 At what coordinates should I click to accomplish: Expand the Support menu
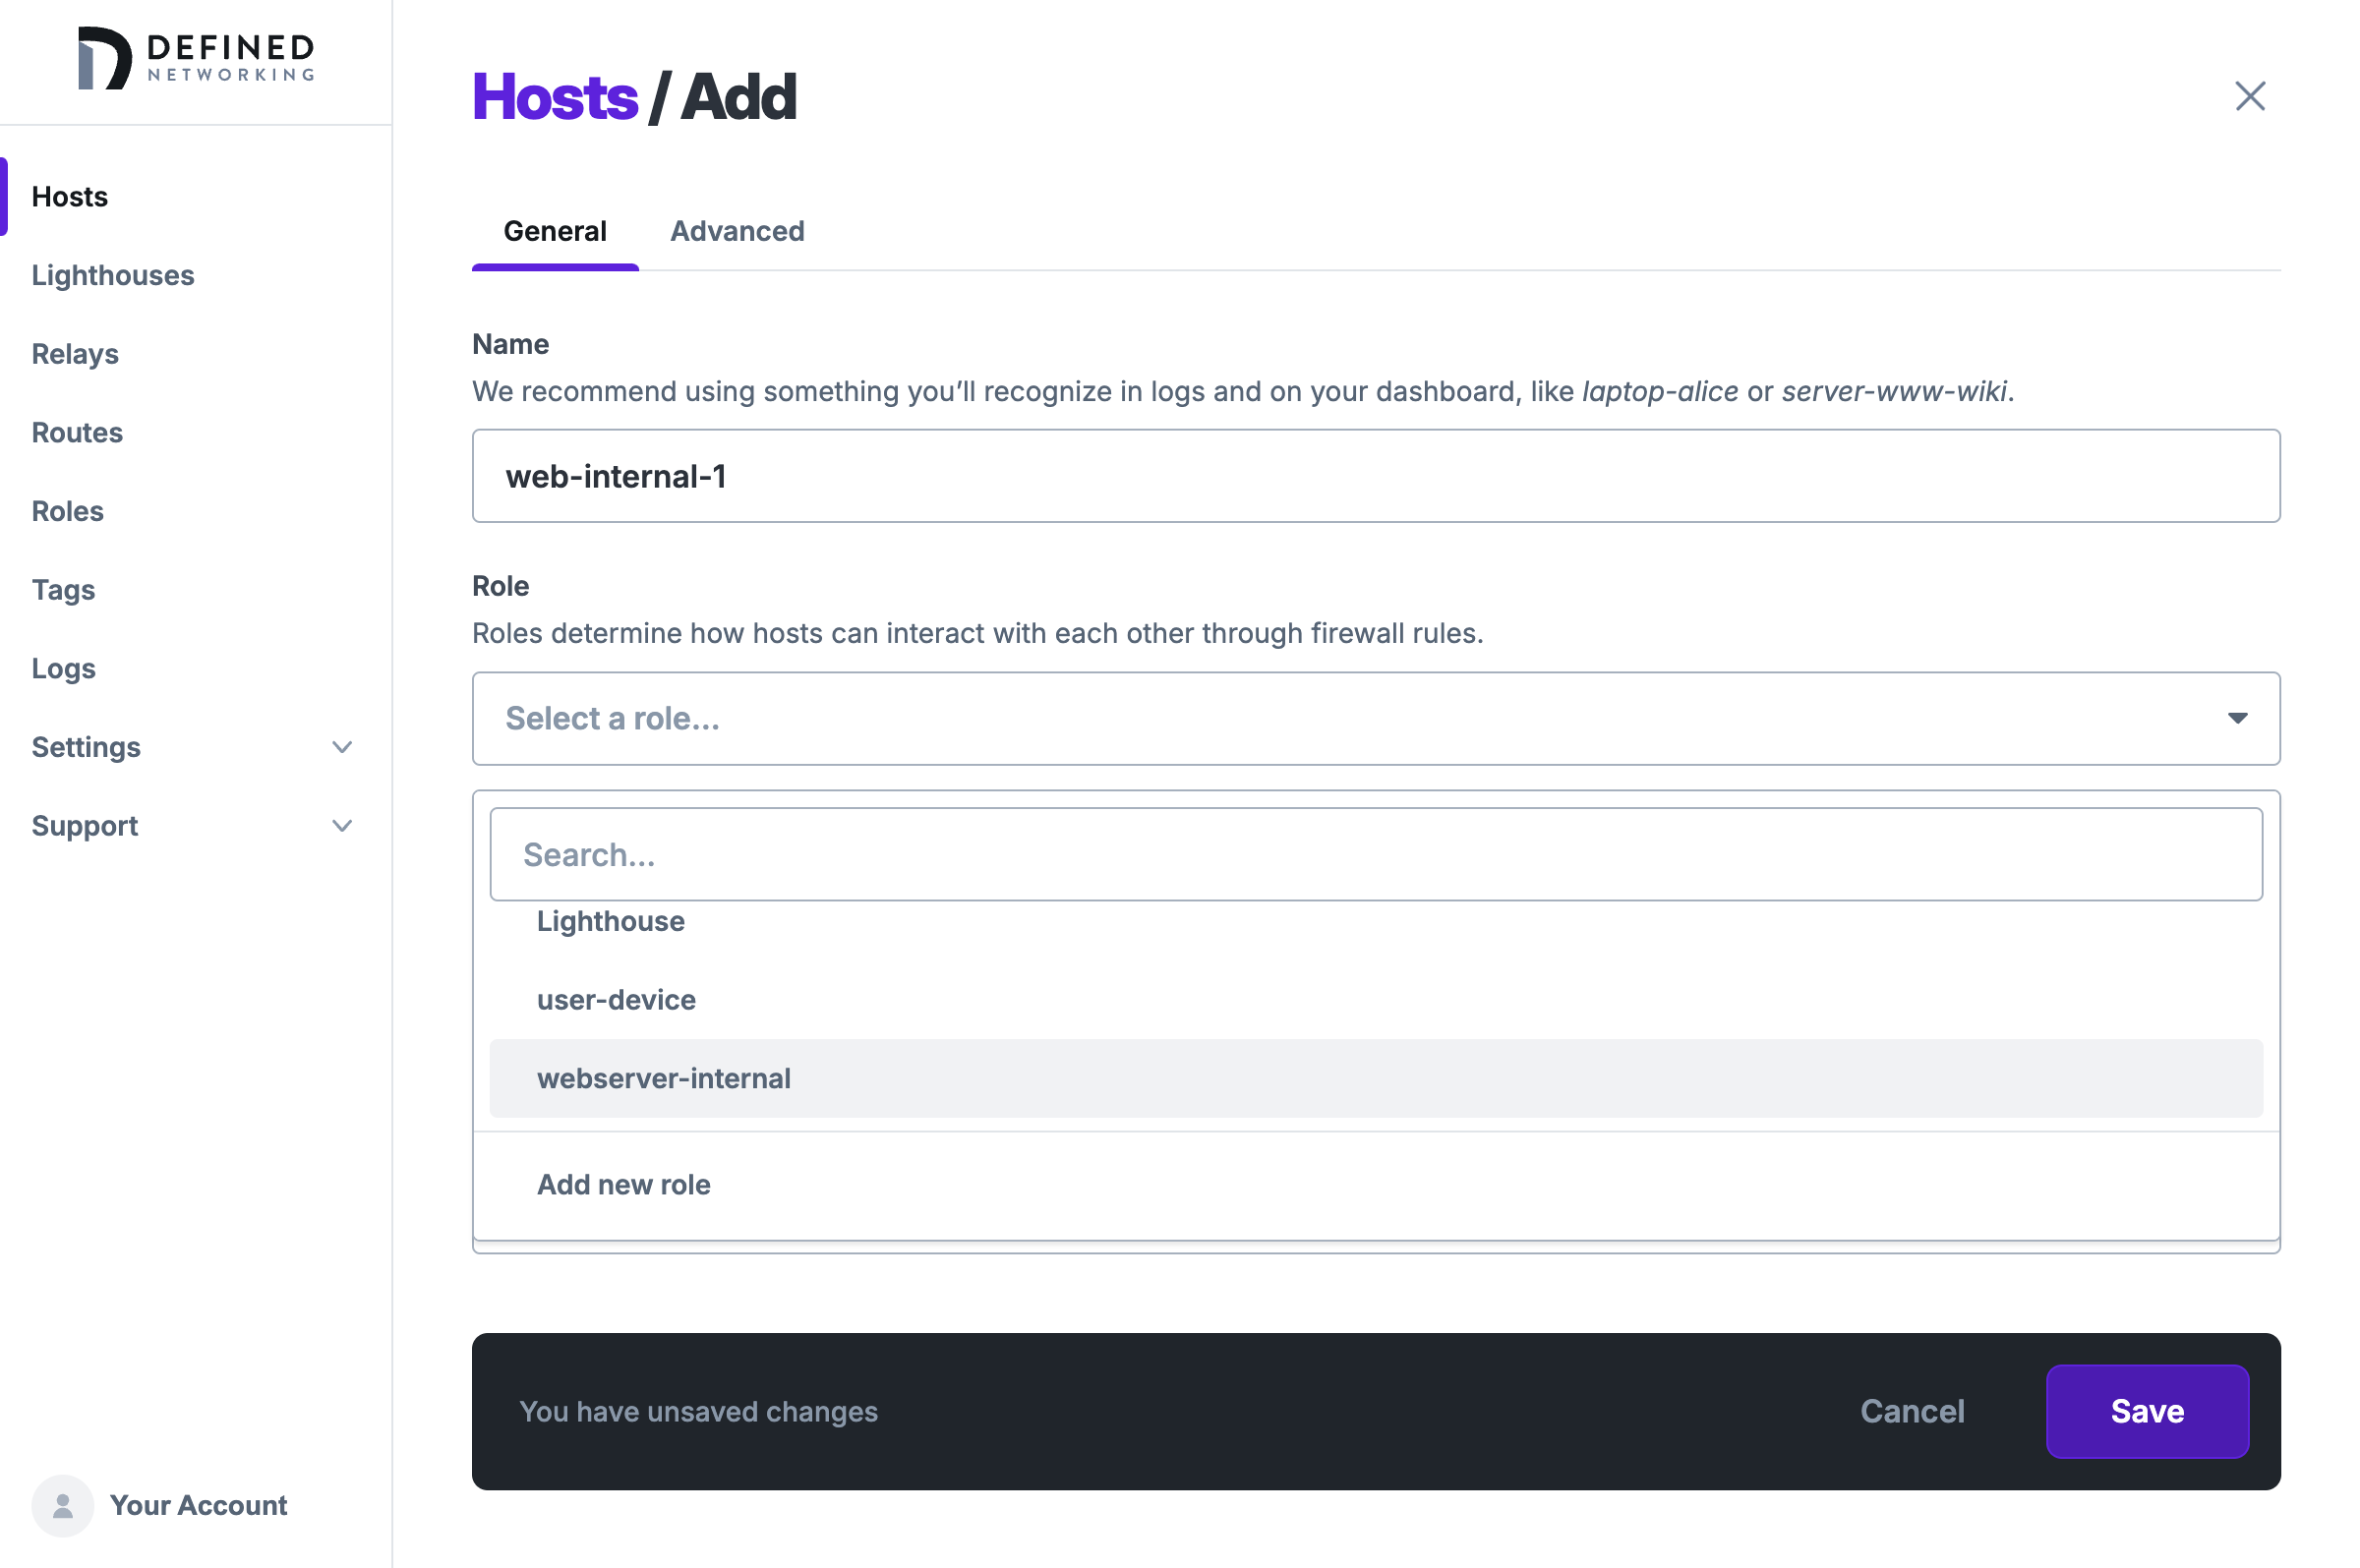84,825
